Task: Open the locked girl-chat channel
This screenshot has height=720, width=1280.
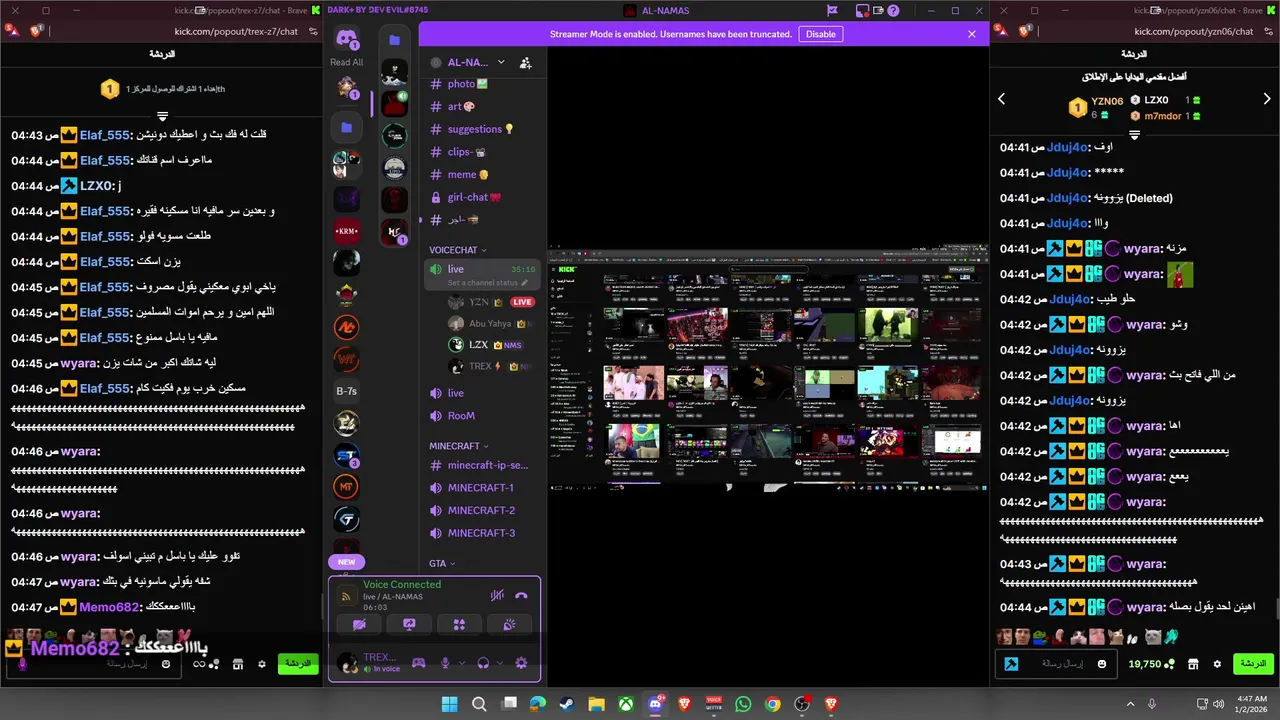Action: pyautogui.click(x=483, y=198)
